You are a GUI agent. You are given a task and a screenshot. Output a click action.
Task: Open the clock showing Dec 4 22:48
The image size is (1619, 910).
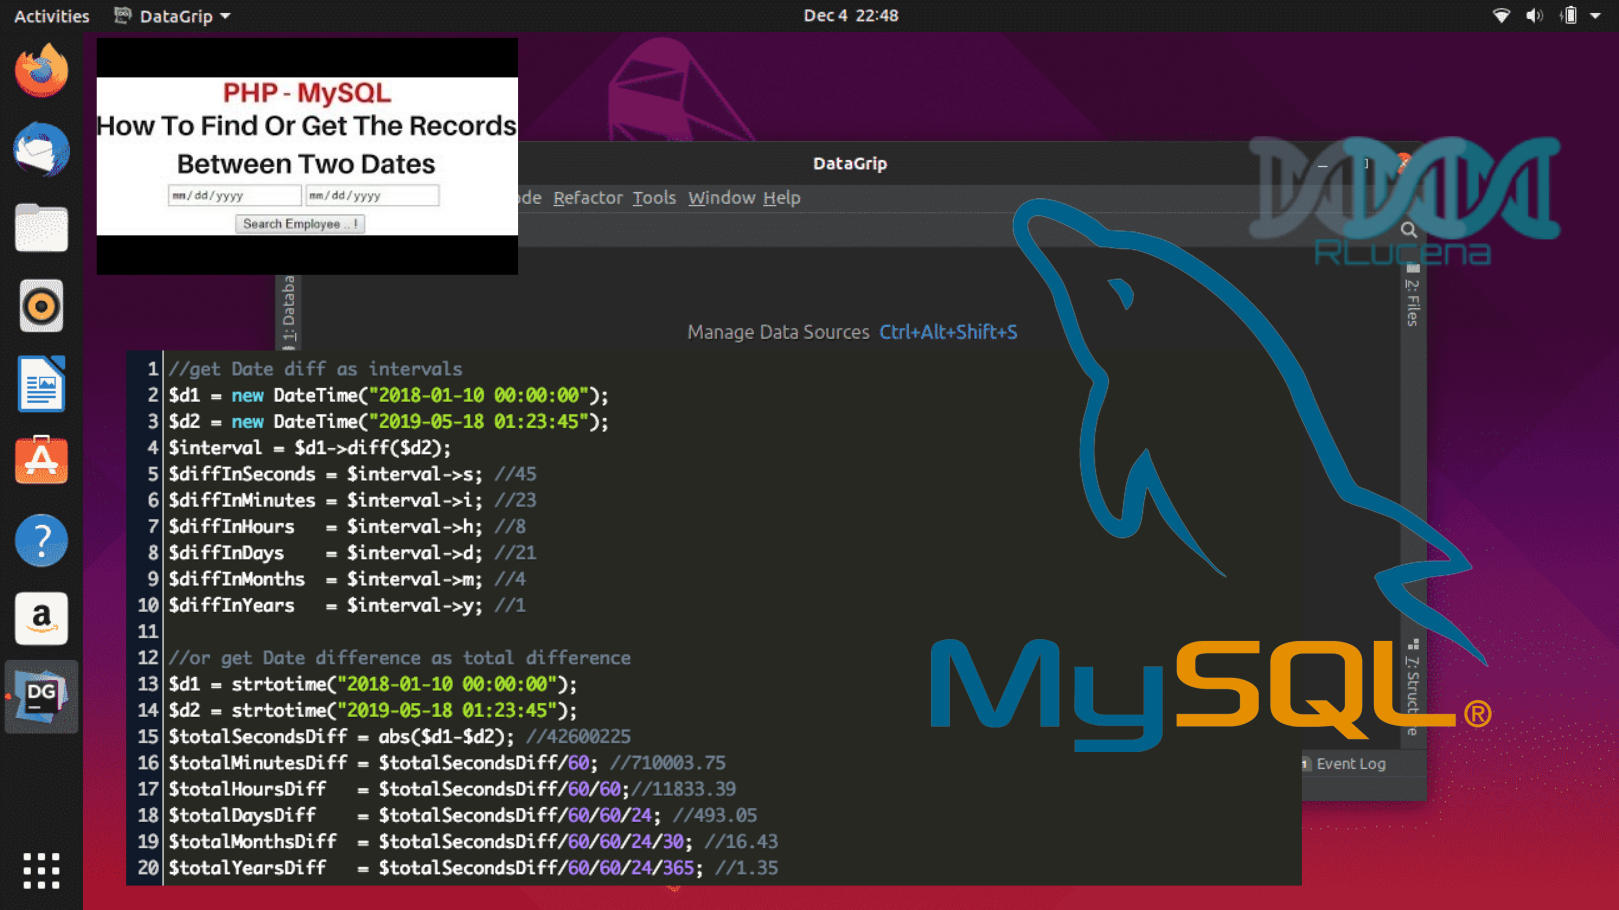click(x=851, y=15)
